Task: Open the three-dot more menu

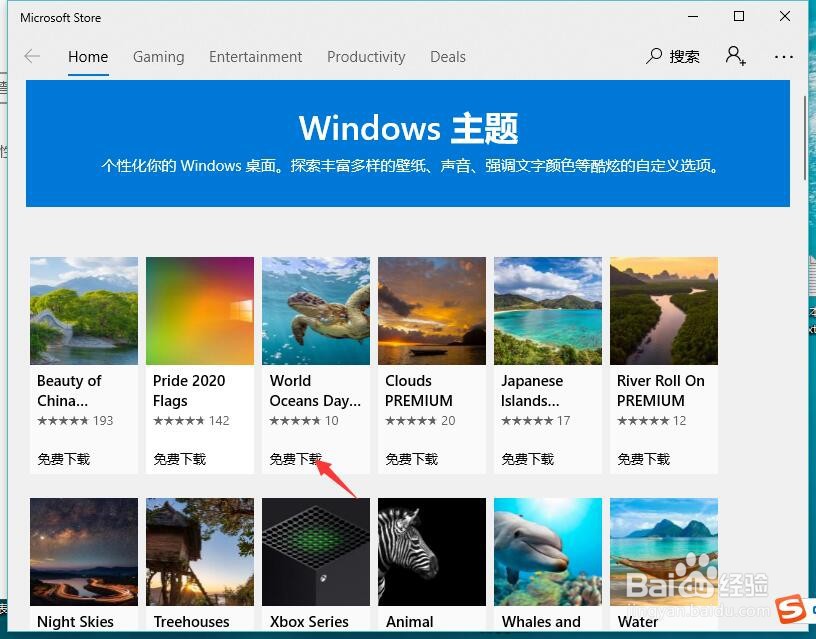Action: point(783,57)
